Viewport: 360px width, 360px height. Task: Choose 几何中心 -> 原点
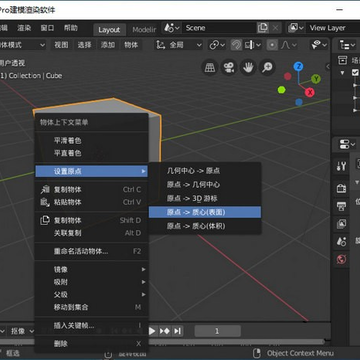pyautogui.click(x=205, y=171)
